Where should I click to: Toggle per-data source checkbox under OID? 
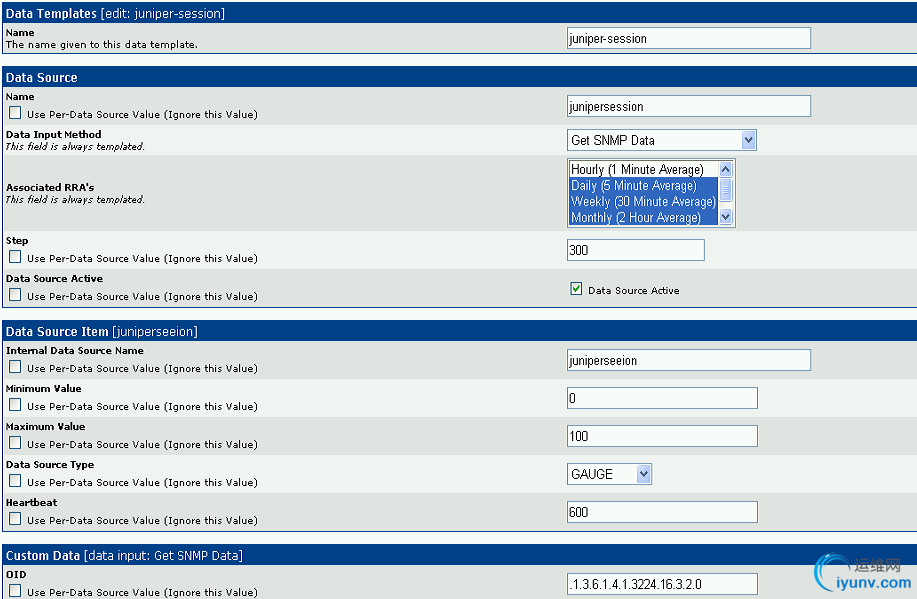pos(15,591)
